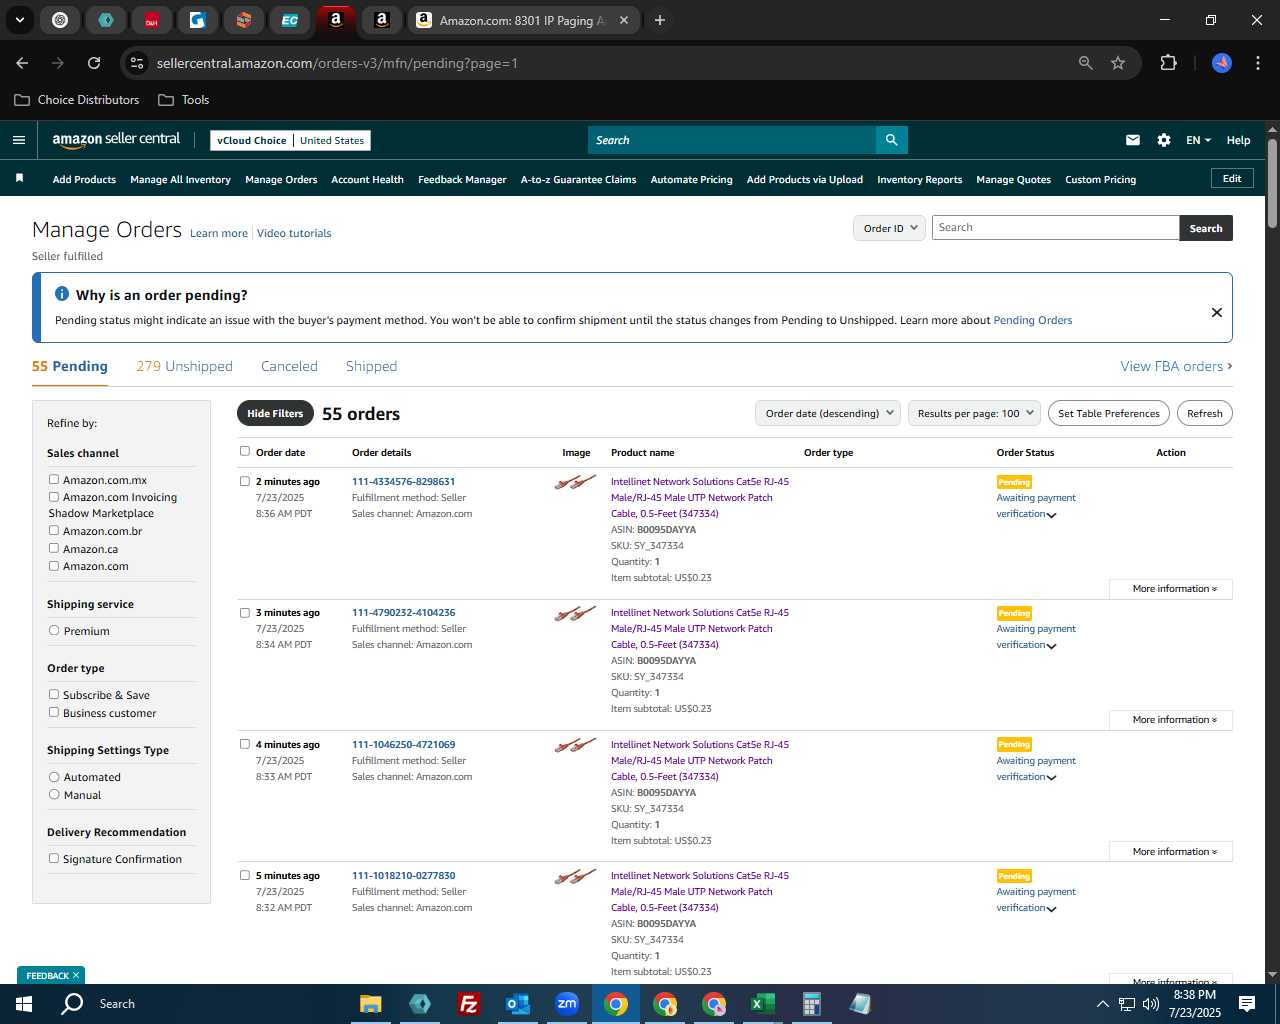Screen dimensions: 1280x1024
Task: Open order link 111-1018210-0277830
Action: pyautogui.click(x=403, y=875)
